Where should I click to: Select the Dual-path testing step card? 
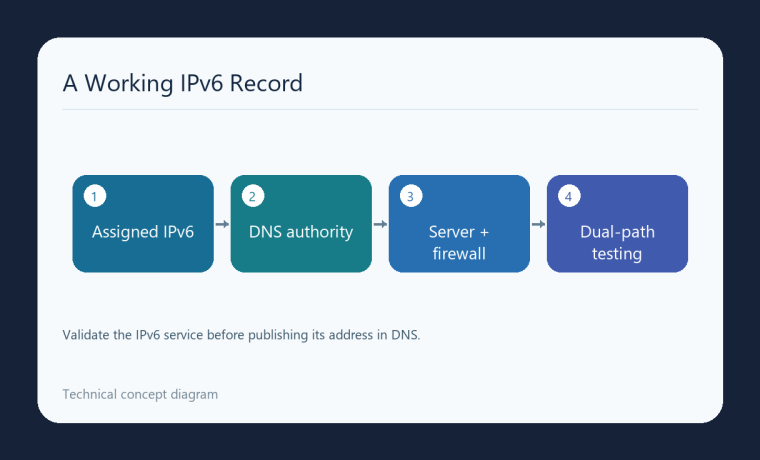tap(617, 223)
